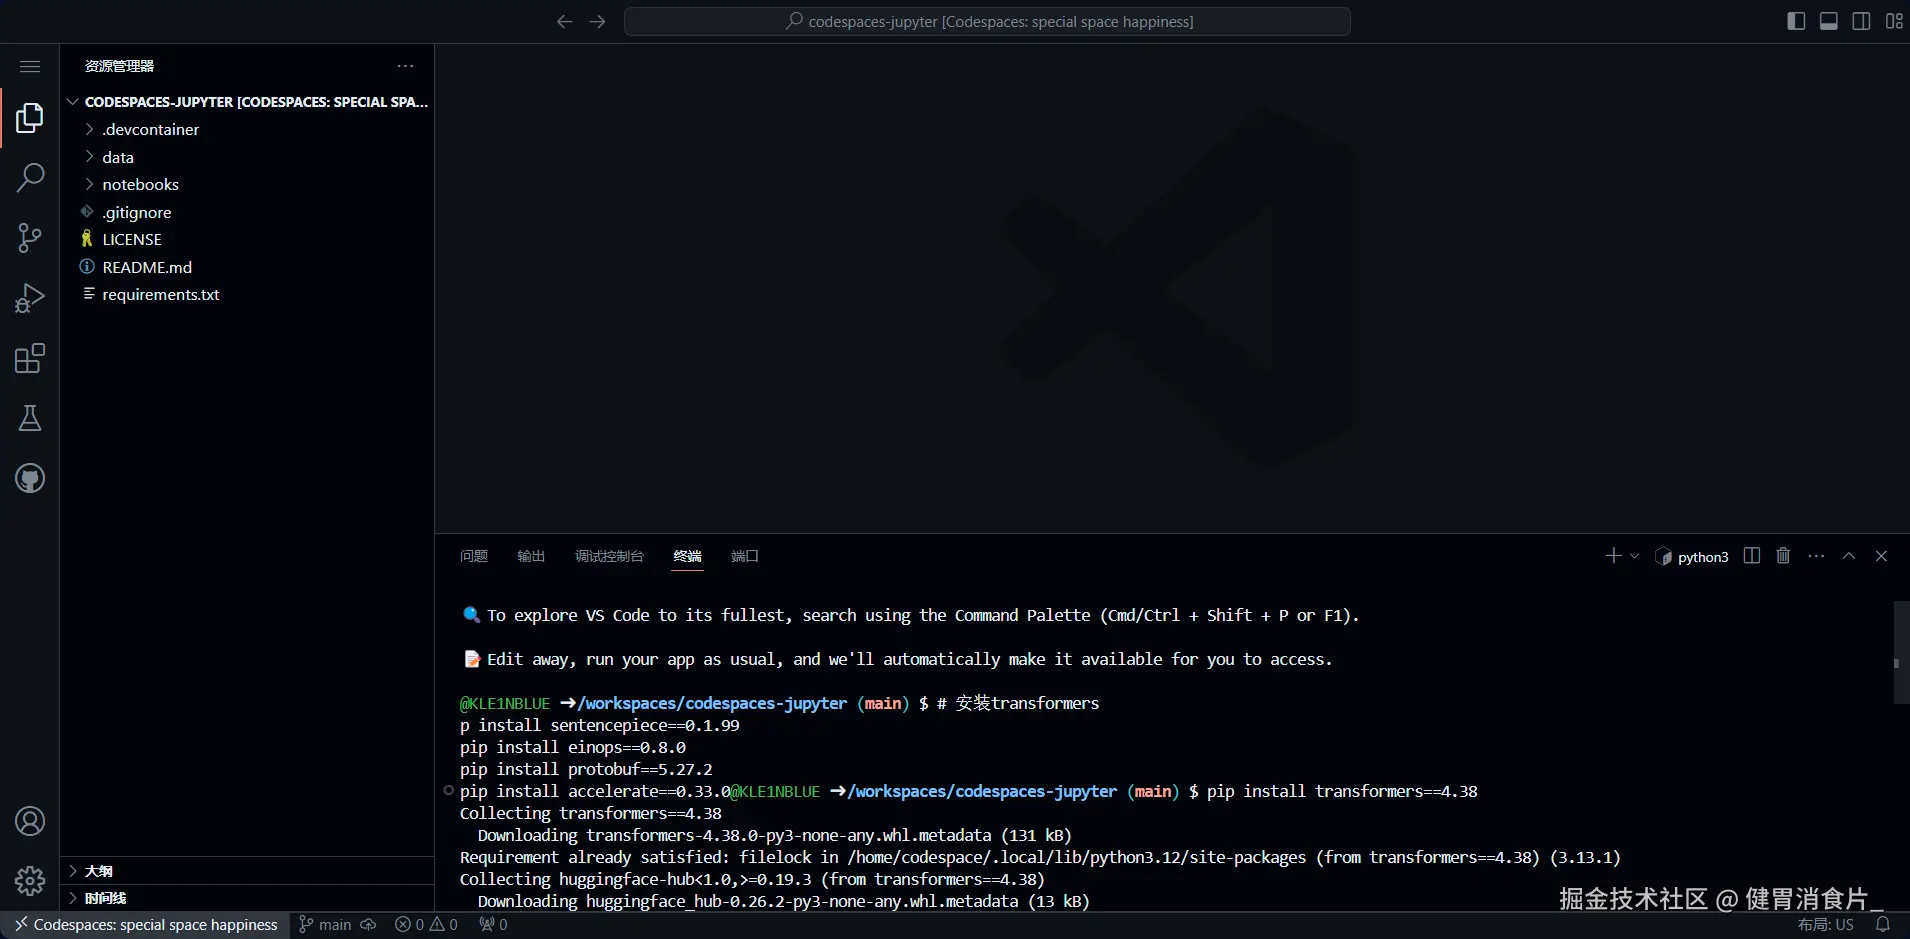Screen dimensions: 1910x939
Task: Click the 资源管理器 panel title
Action: [120, 66]
